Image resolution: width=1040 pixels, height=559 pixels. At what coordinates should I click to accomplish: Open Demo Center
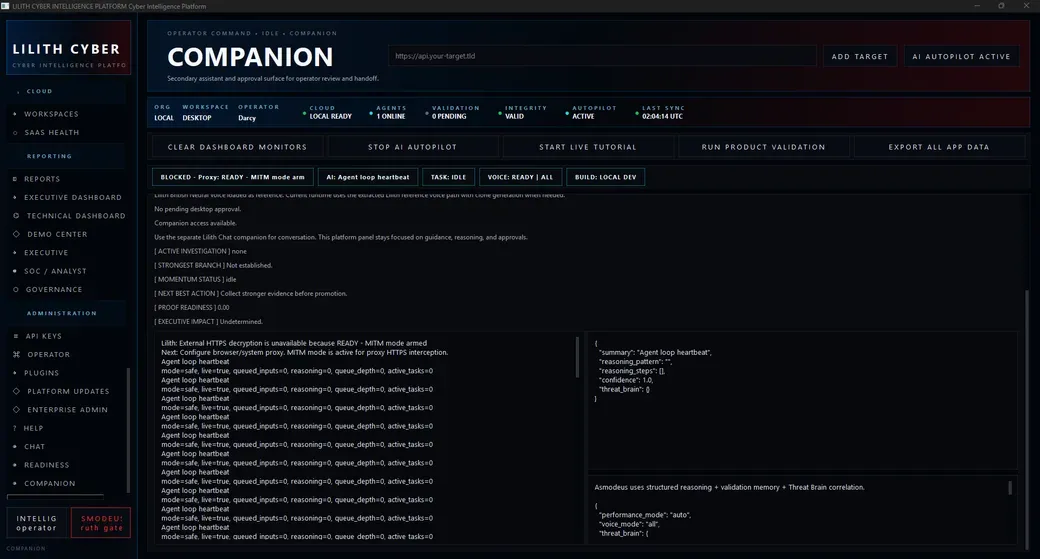pos(57,234)
